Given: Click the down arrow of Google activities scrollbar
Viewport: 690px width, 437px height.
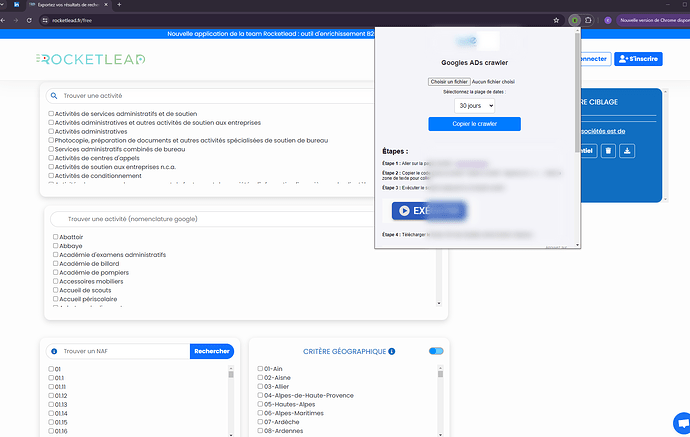Looking at the screenshot, I should 439,303.
